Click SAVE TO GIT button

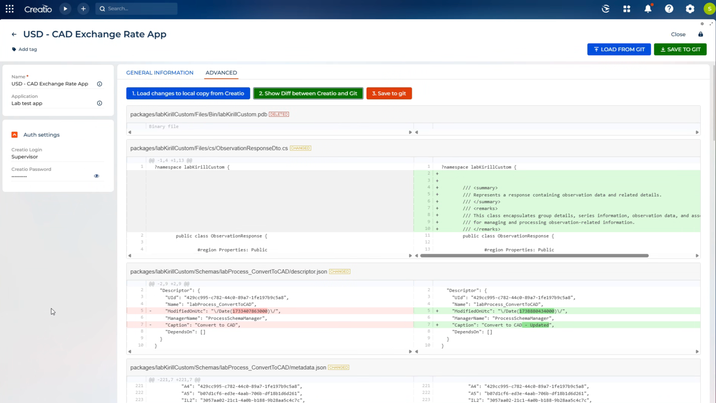click(x=680, y=49)
